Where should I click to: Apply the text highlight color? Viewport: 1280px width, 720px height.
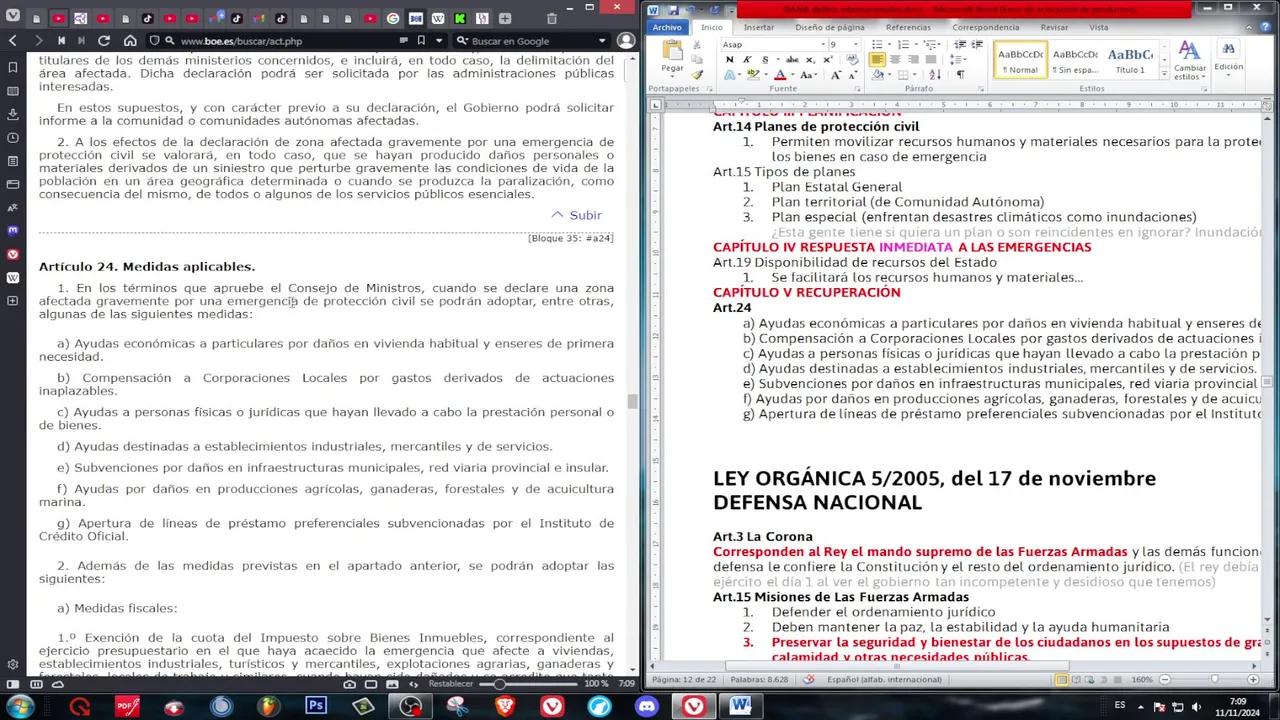pos(755,75)
